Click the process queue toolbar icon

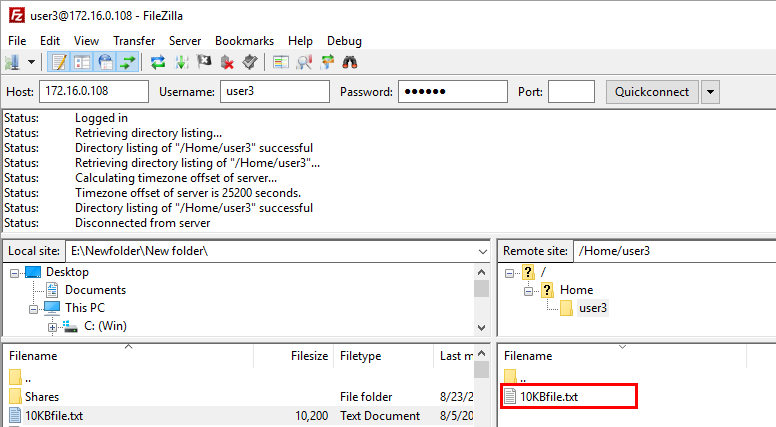[181, 62]
